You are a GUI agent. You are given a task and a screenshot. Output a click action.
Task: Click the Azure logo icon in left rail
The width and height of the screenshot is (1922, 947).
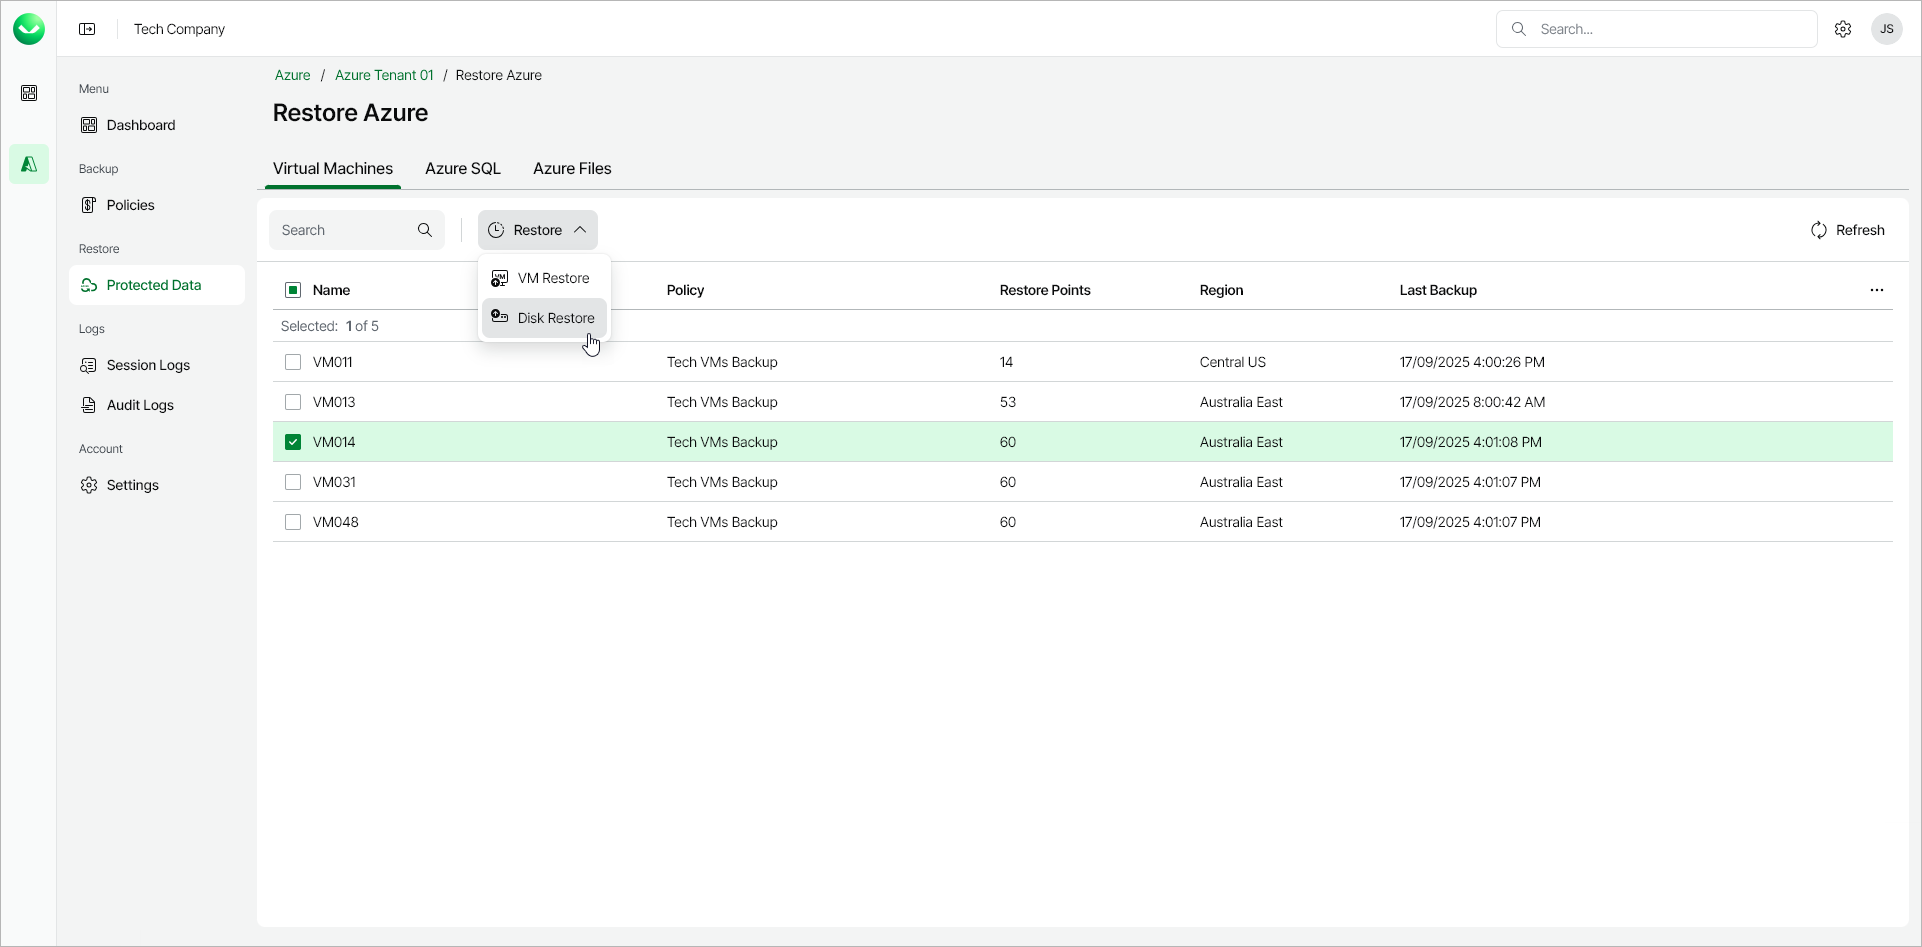point(29,164)
